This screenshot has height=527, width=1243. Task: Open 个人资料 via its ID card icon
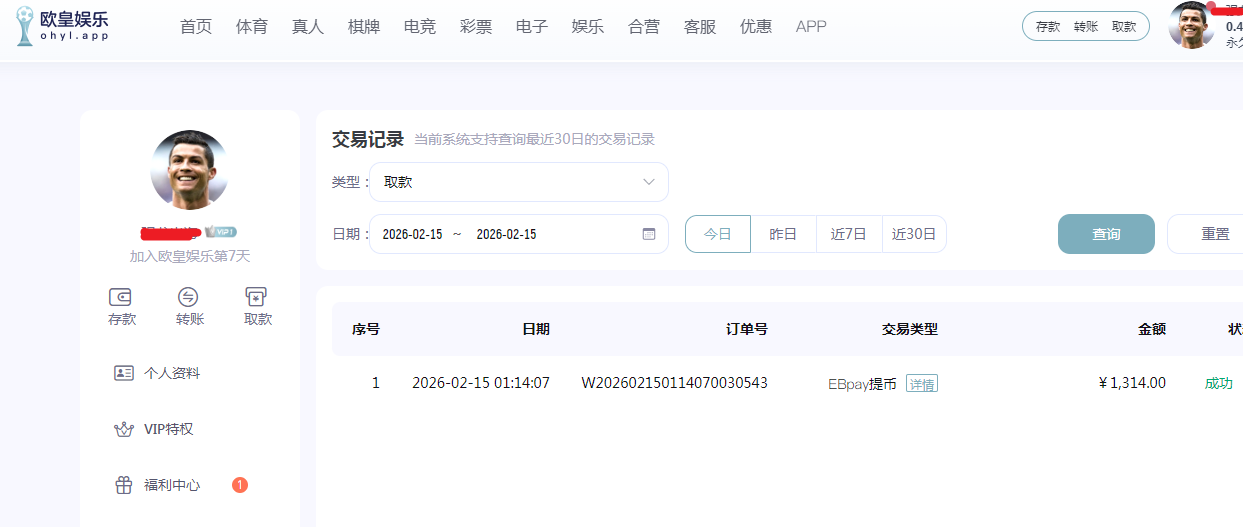point(124,373)
